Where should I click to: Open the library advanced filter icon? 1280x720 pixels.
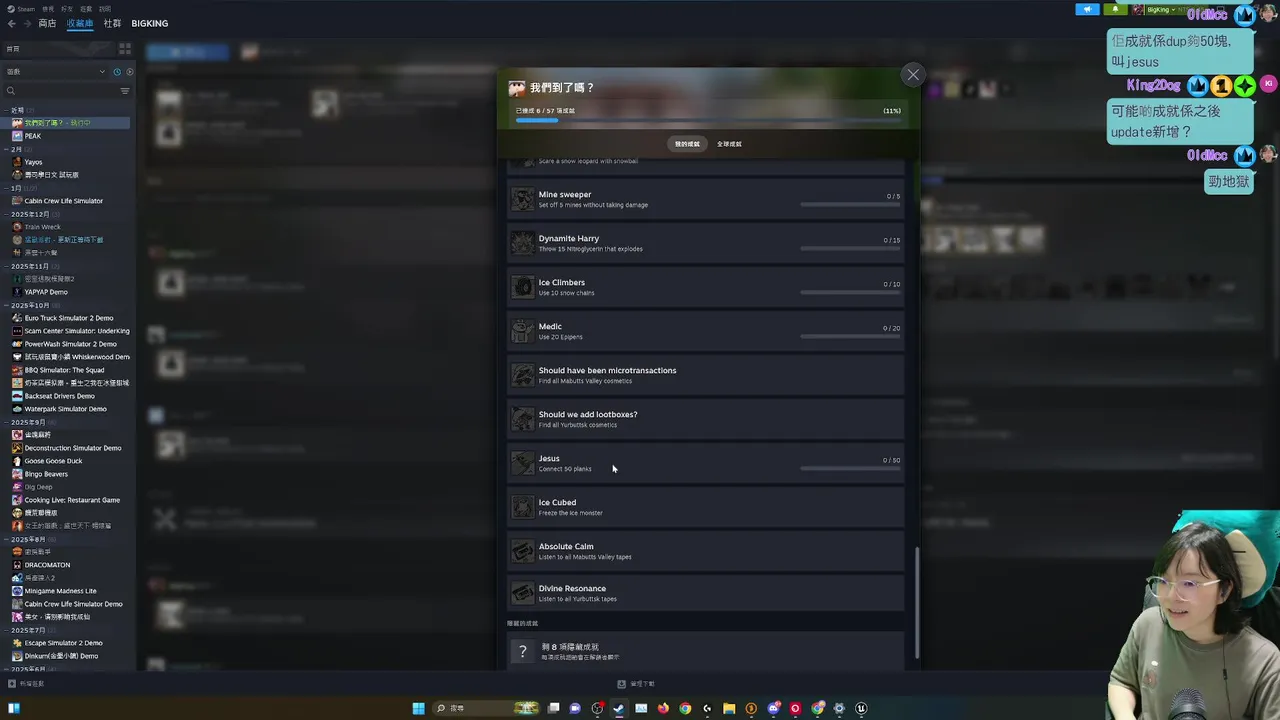125,91
